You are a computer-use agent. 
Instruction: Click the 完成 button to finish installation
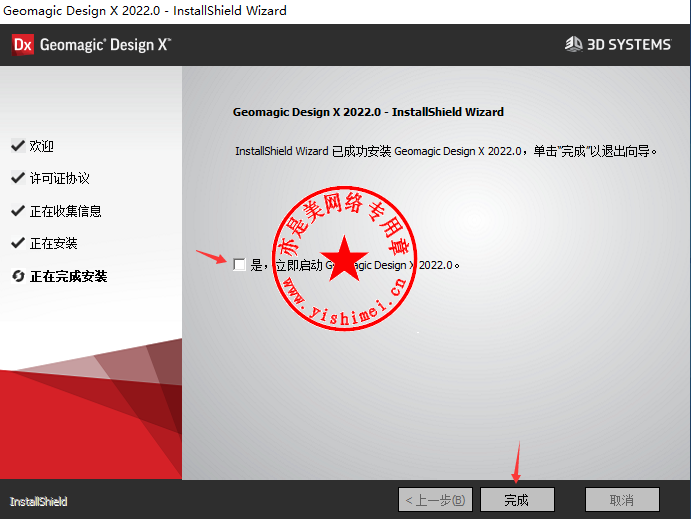click(x=517, y=500)
